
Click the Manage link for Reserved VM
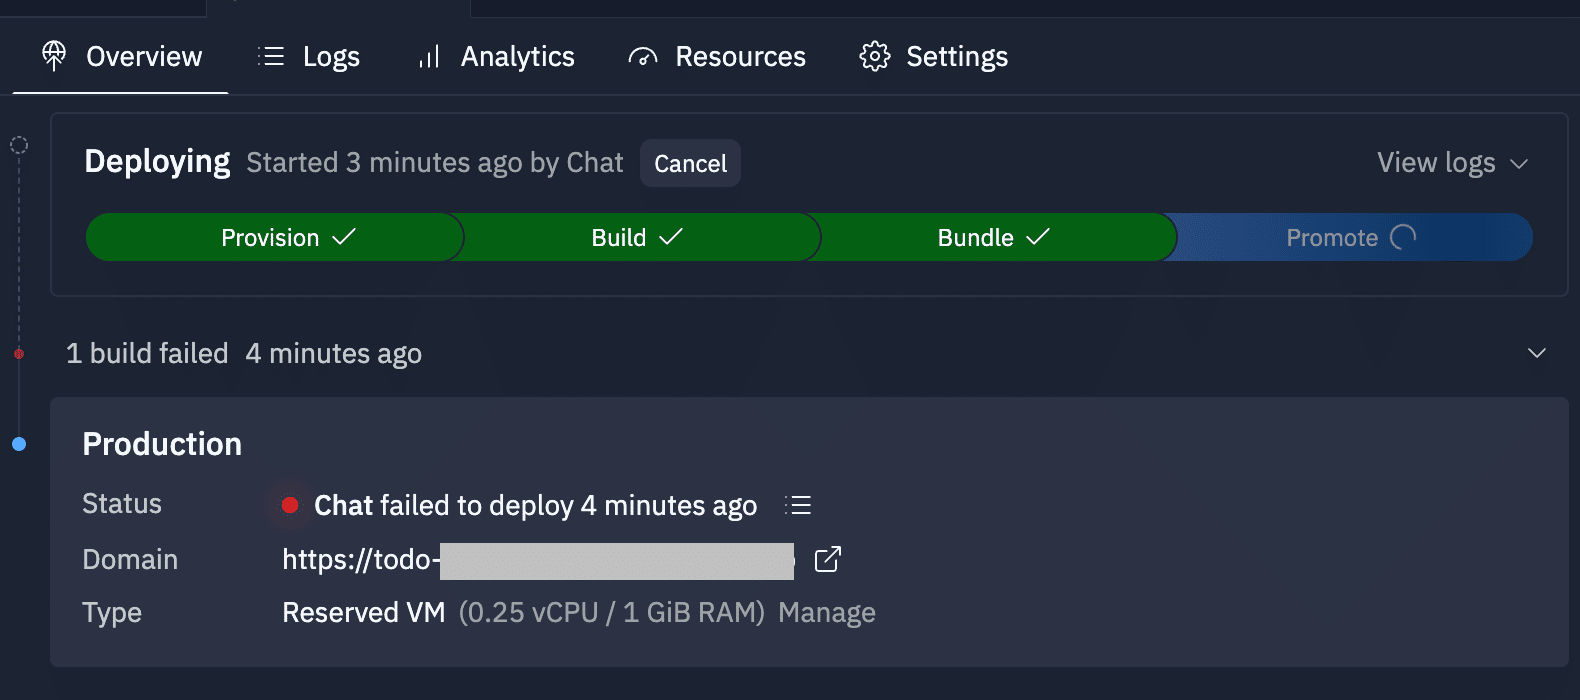point(827,612)
